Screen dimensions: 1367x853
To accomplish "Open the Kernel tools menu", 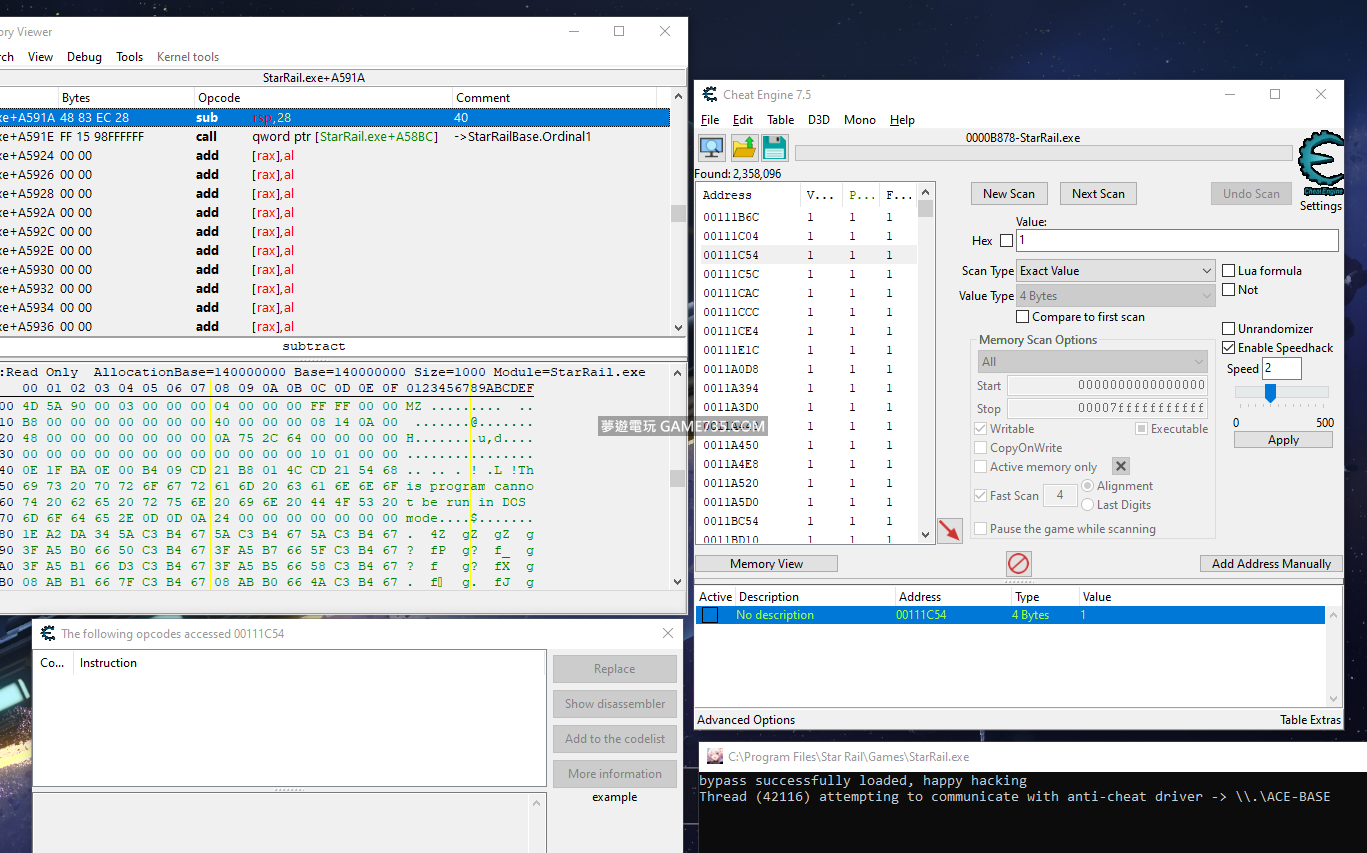I will pyautogui.click(x=187, y=57).
